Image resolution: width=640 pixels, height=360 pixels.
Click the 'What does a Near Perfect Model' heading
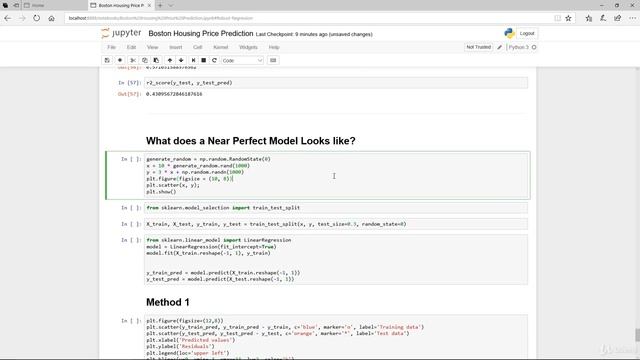click(x=251, y=141)
